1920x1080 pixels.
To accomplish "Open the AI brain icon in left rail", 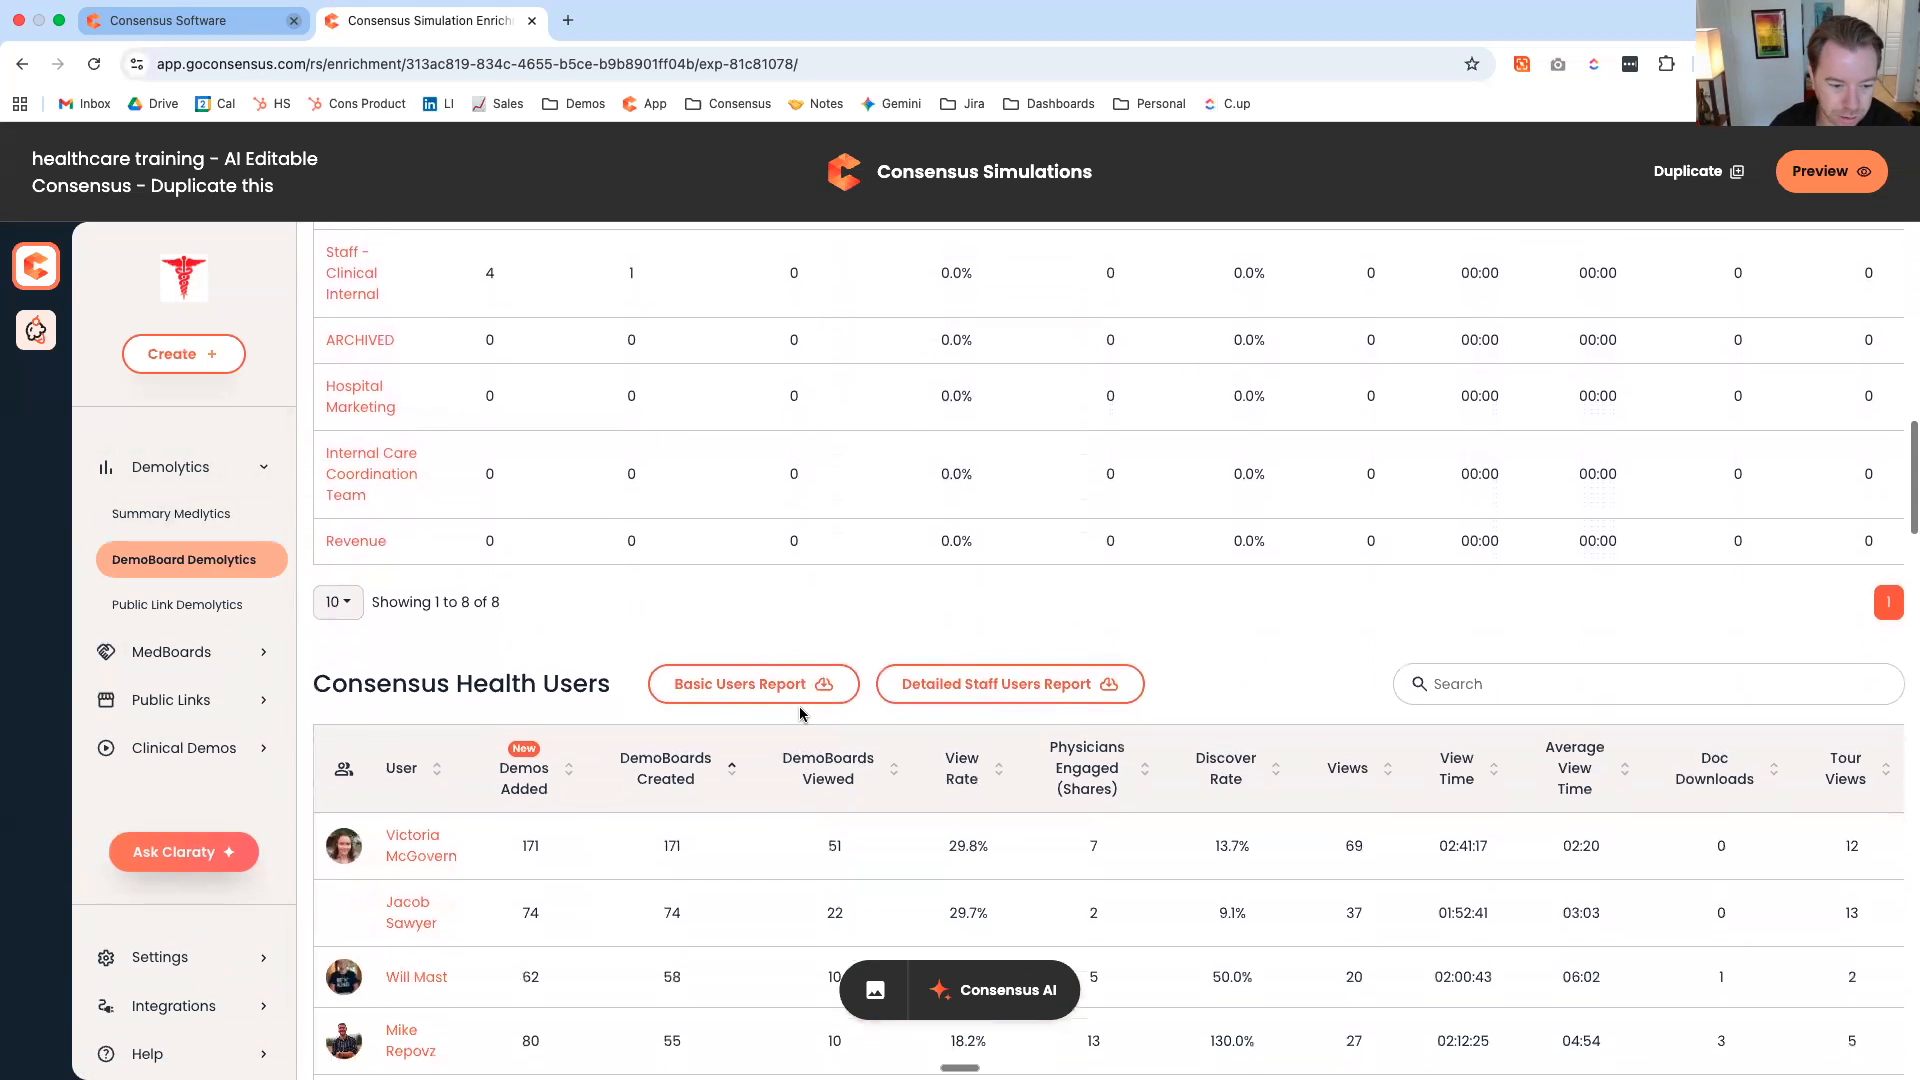I will click(x=36, y=330).
